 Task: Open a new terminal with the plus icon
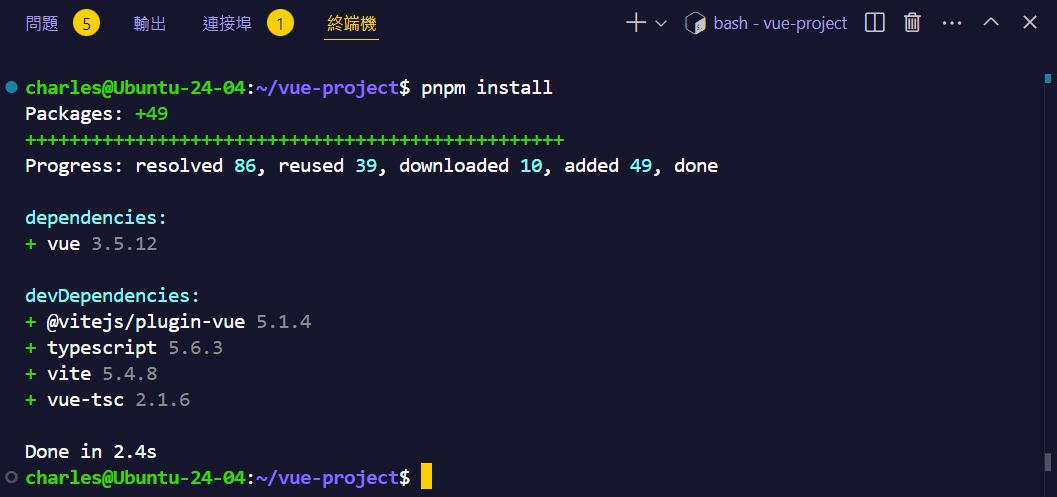(636, 23)
